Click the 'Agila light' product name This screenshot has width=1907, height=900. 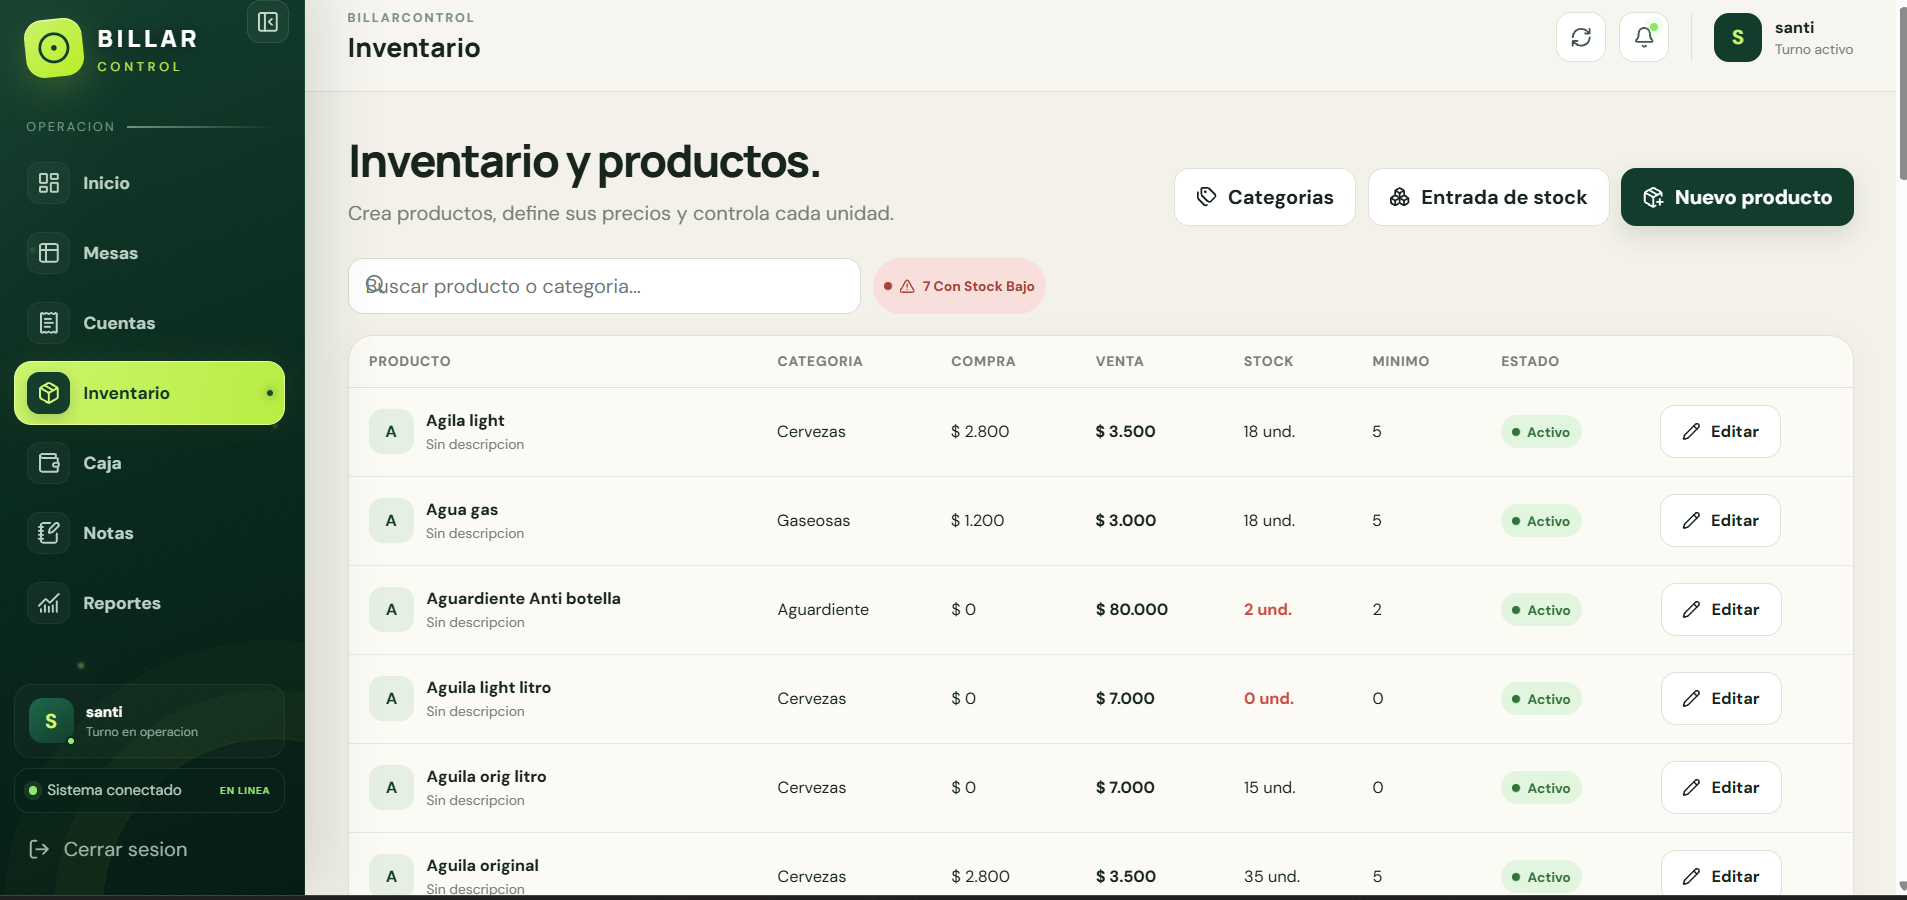point(465,421)
